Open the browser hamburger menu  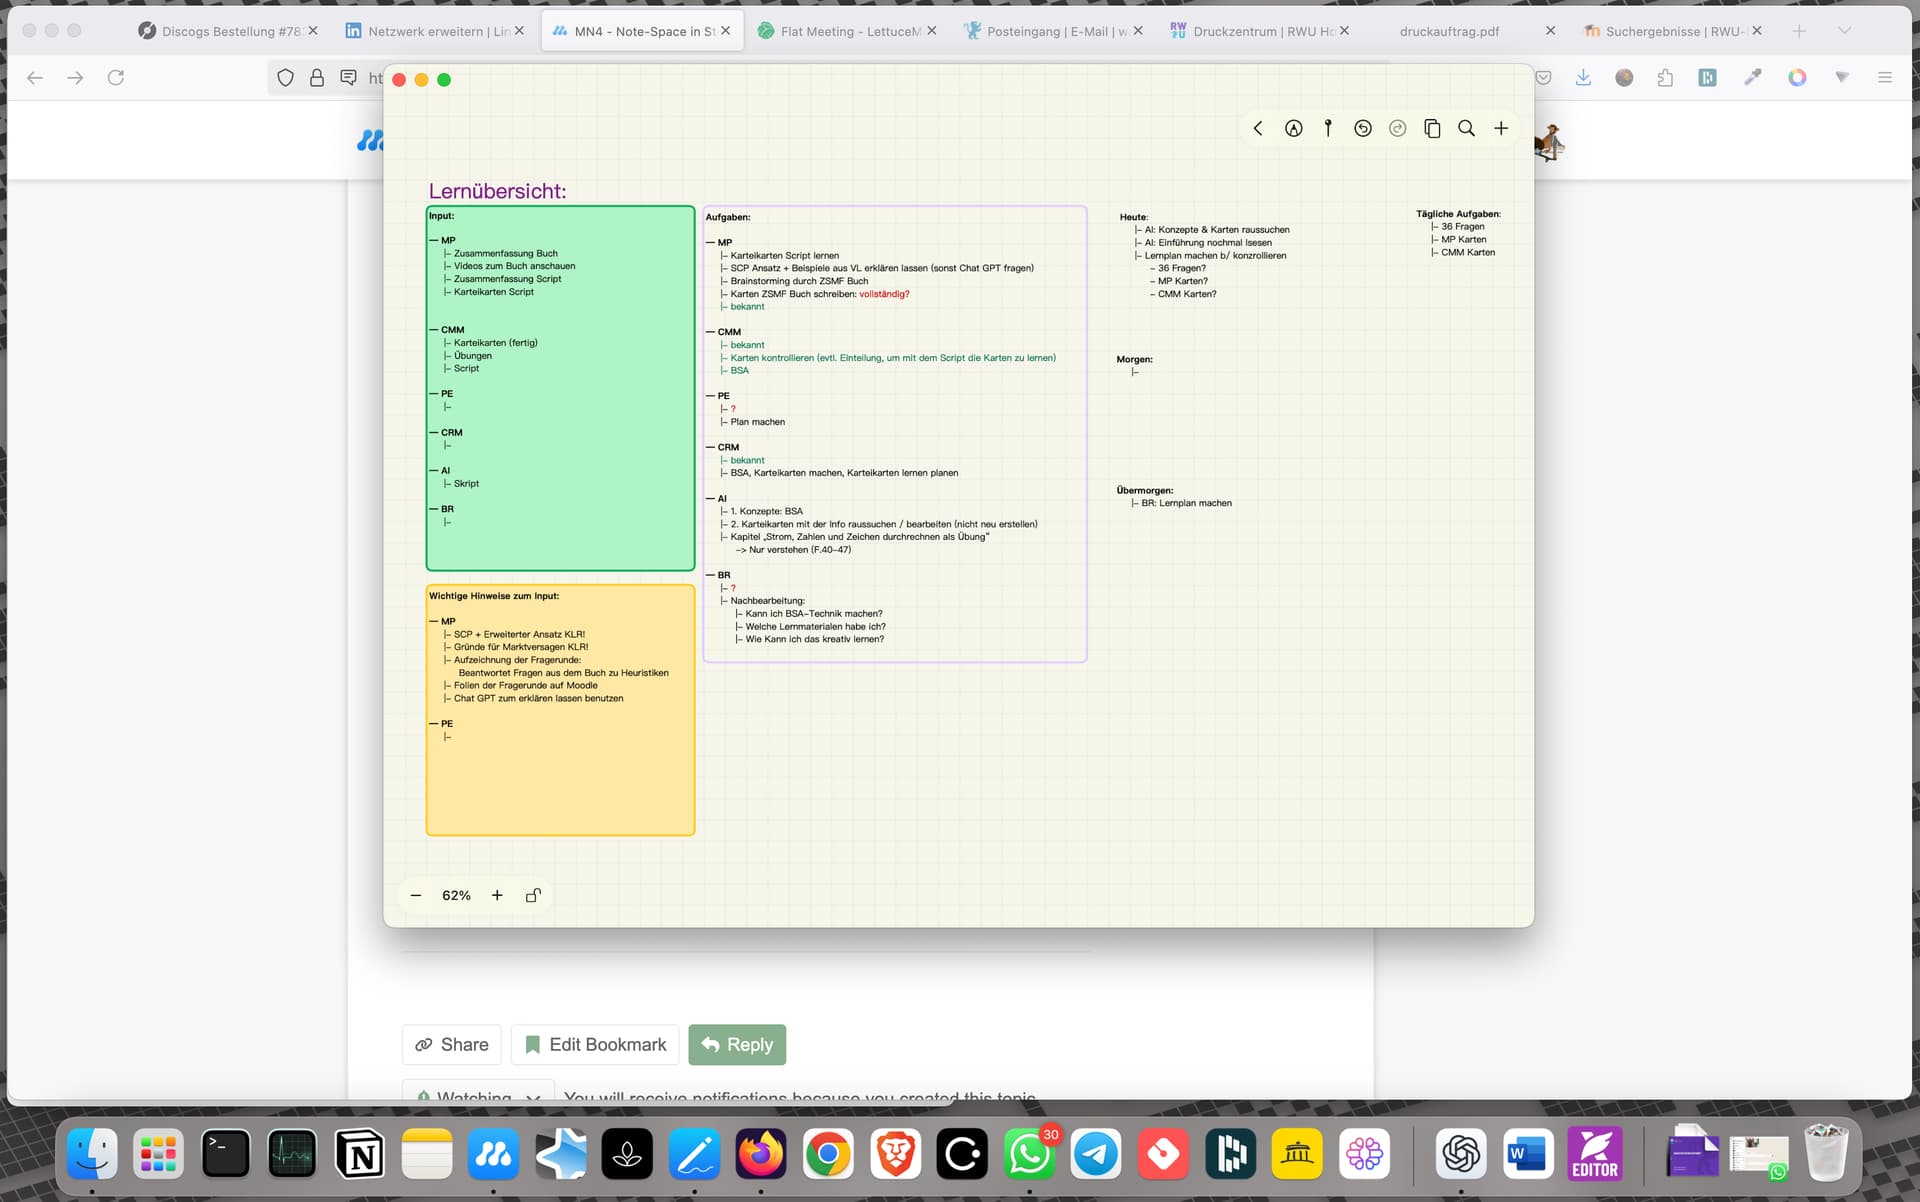pos(1884,77)
